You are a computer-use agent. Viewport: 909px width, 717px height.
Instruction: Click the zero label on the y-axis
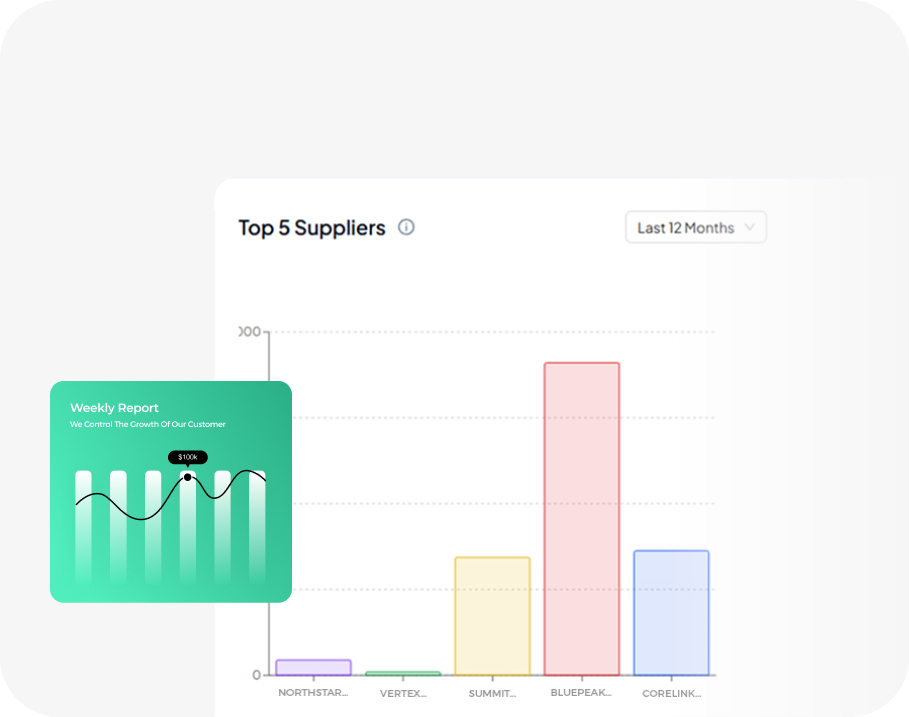[x=257, y=675]
